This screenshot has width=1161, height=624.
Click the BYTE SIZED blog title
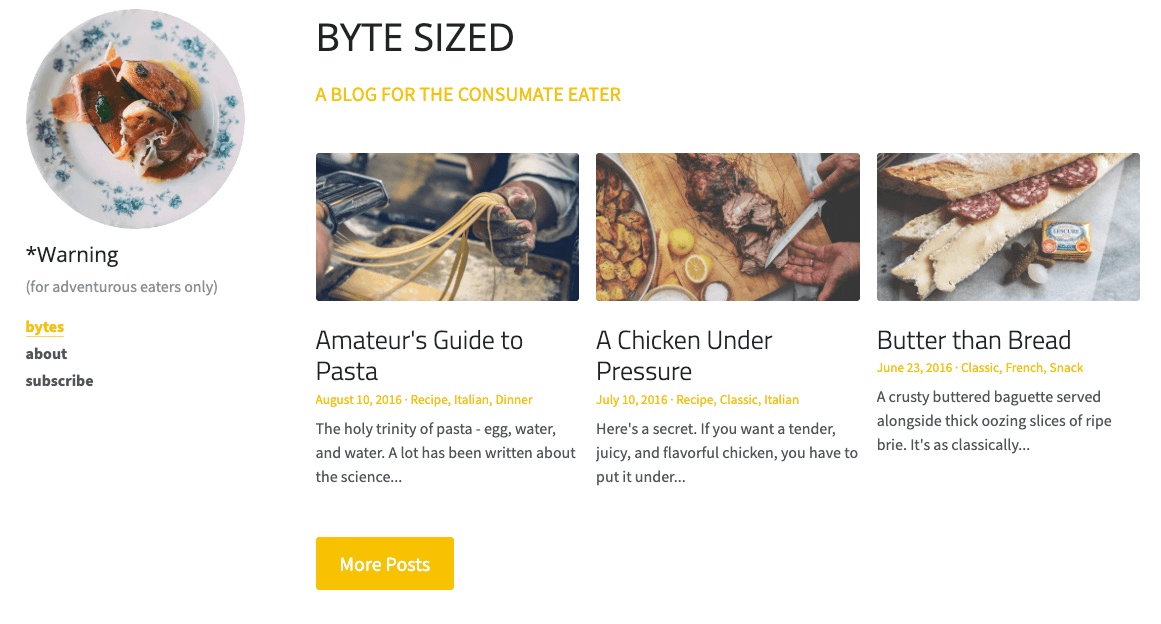415,38
